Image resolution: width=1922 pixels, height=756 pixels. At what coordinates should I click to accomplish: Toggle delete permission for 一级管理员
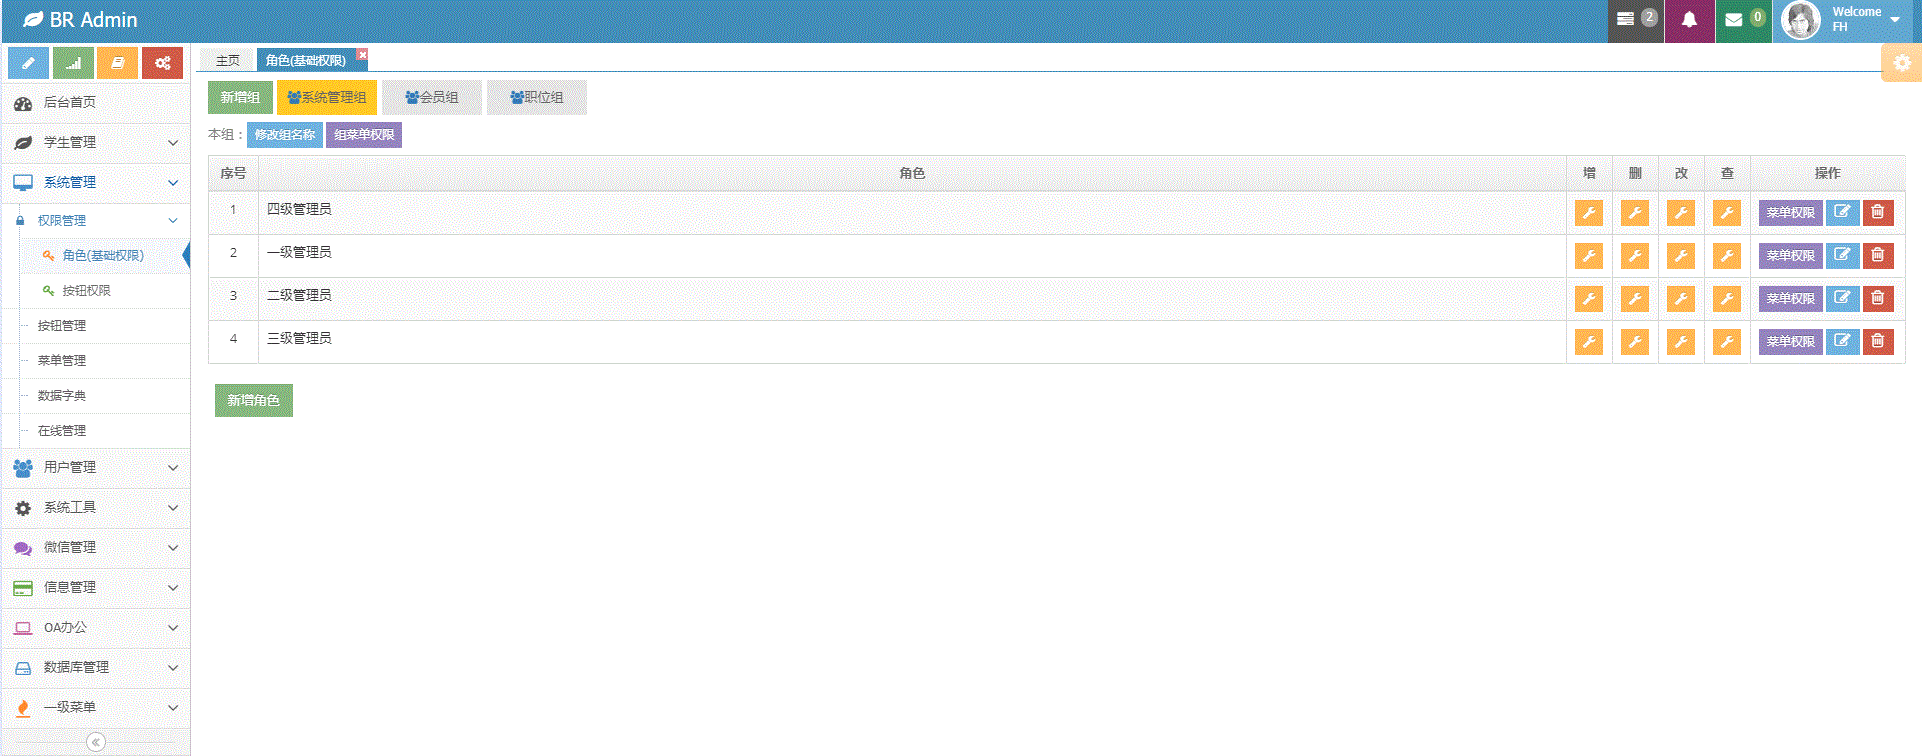(1635, 256)
